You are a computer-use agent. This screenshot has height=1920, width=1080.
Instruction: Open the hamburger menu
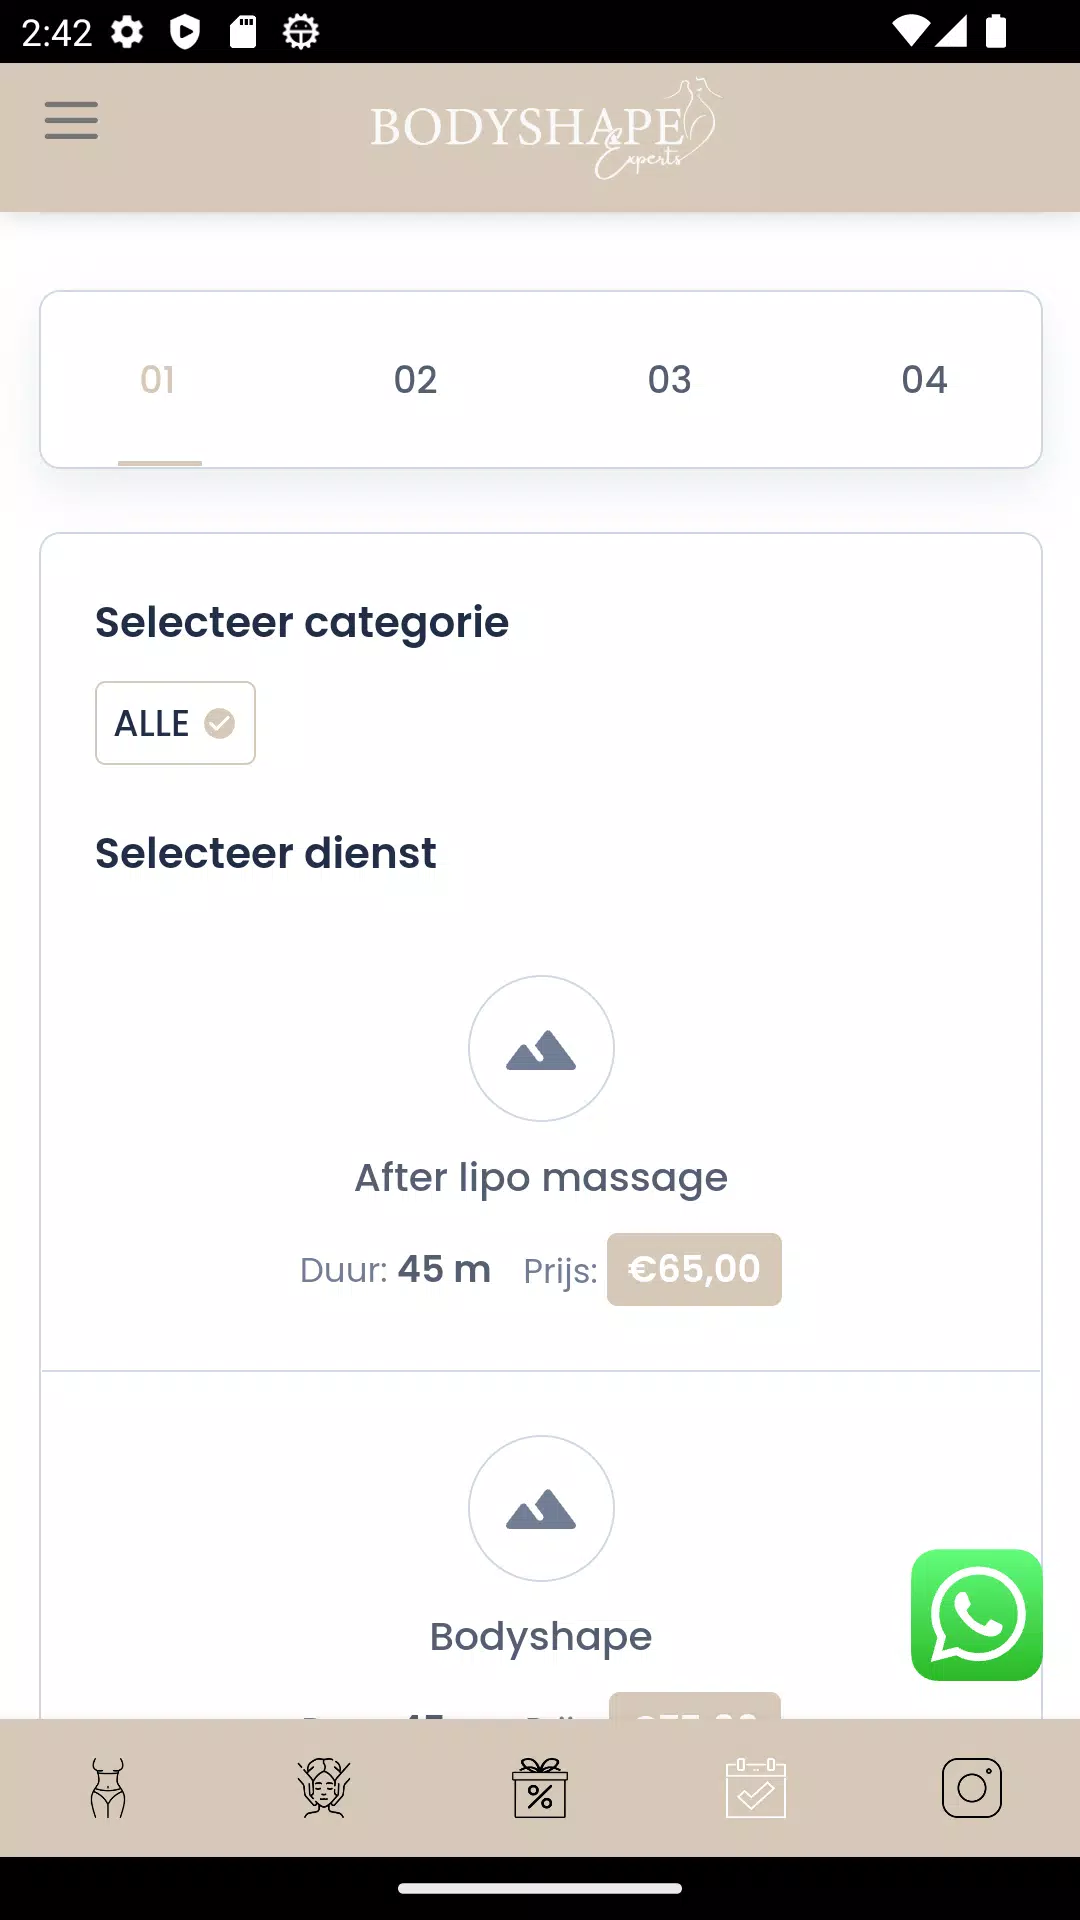[71, 121]
